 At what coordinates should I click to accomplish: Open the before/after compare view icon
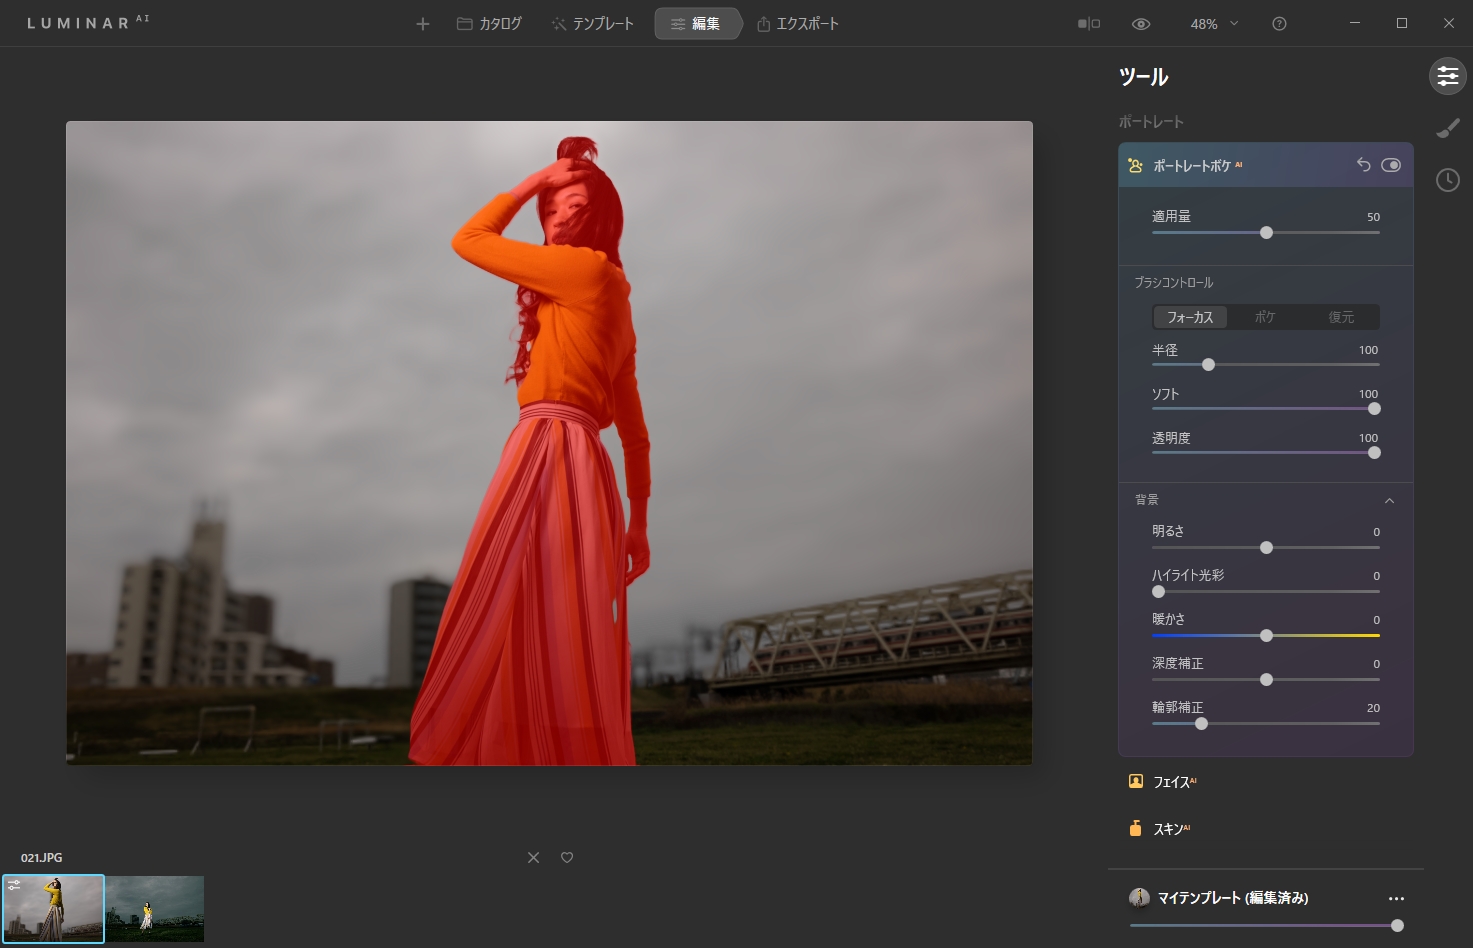coord(1089,24)
